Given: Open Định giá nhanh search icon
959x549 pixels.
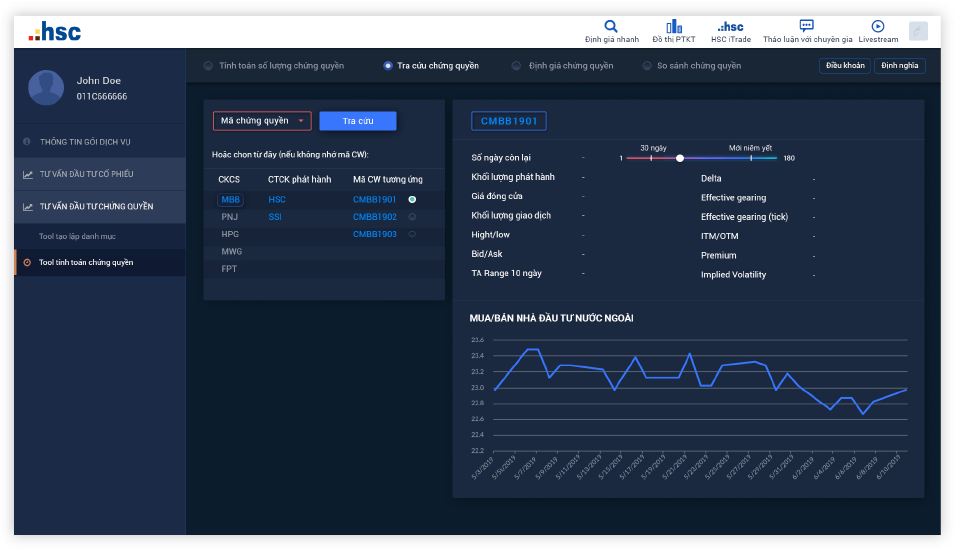Looking at the screenshot, I should [x=610, y=26].
